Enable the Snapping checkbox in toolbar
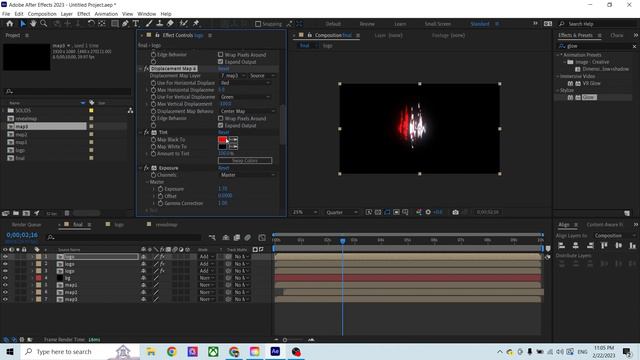The height and width of the screenshot is (360, 640). coord(258,24)
